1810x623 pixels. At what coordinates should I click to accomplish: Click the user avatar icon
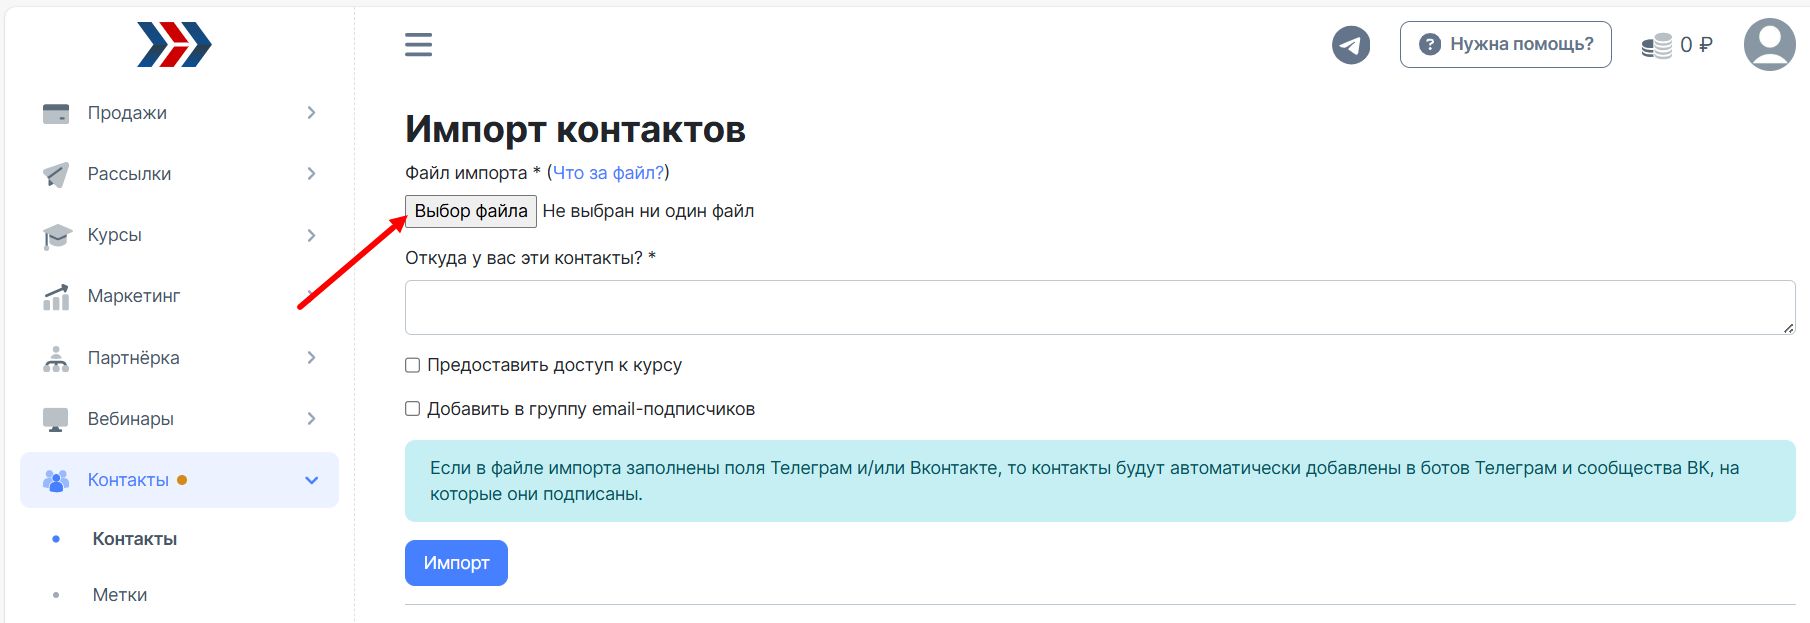point(1769,45)
